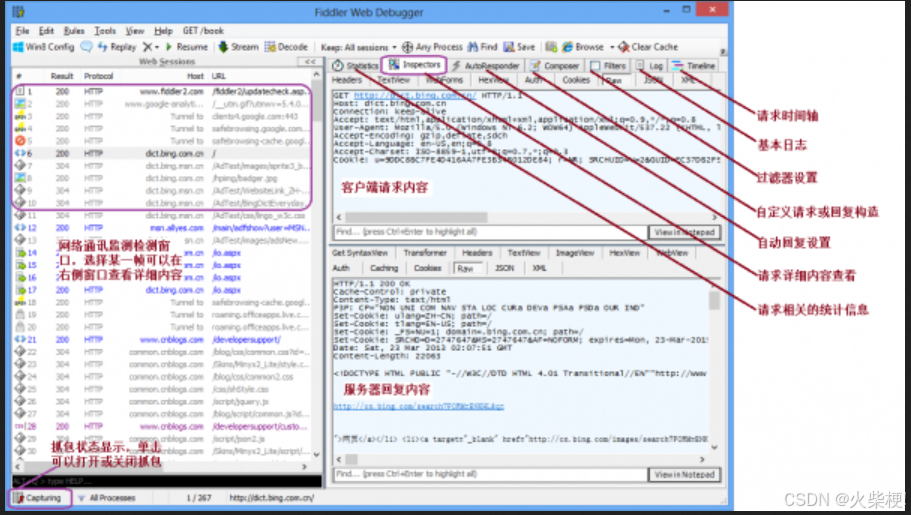Screen dimensions: 911x515
Task: Click the GET /book menu item
Action: (203, 31)
